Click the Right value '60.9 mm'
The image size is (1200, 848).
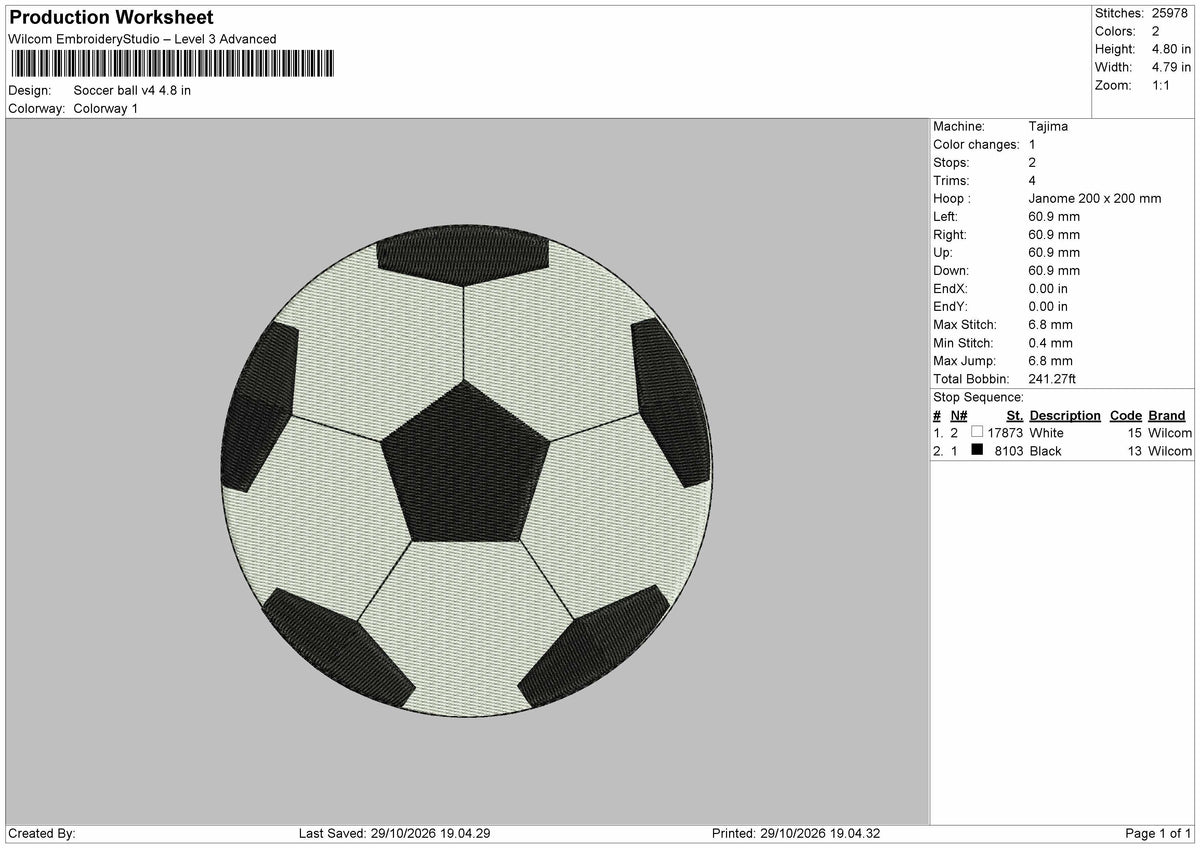click(x=1054, y=234)
